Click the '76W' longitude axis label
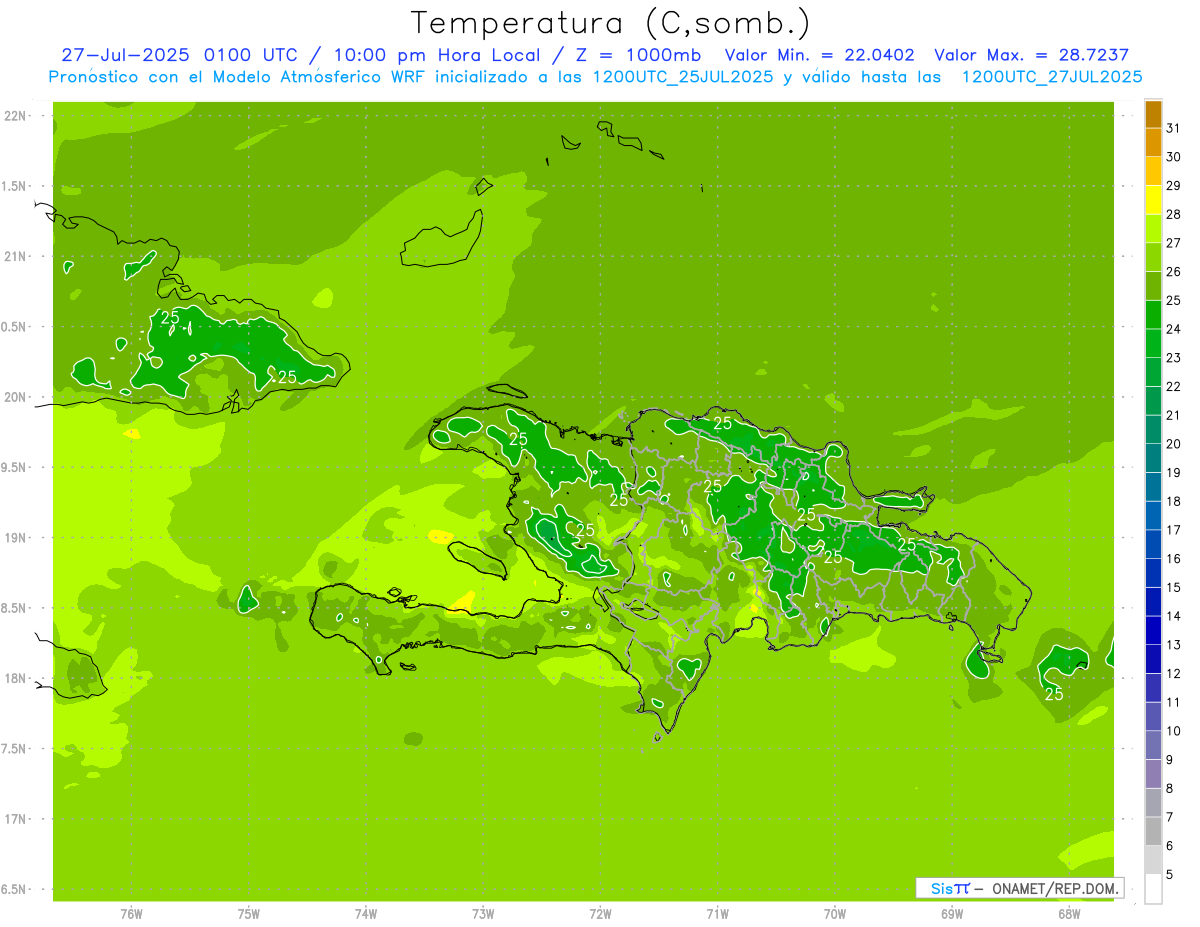Screen dimensions: 1200x927 (131, 914)
